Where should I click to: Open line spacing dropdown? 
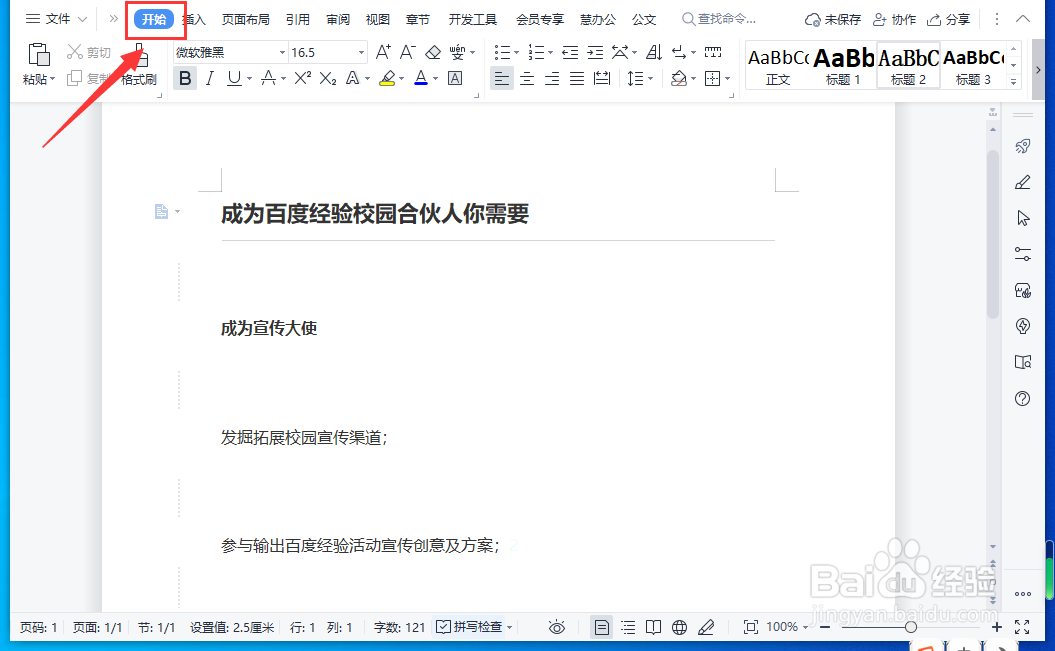(651, 79)
